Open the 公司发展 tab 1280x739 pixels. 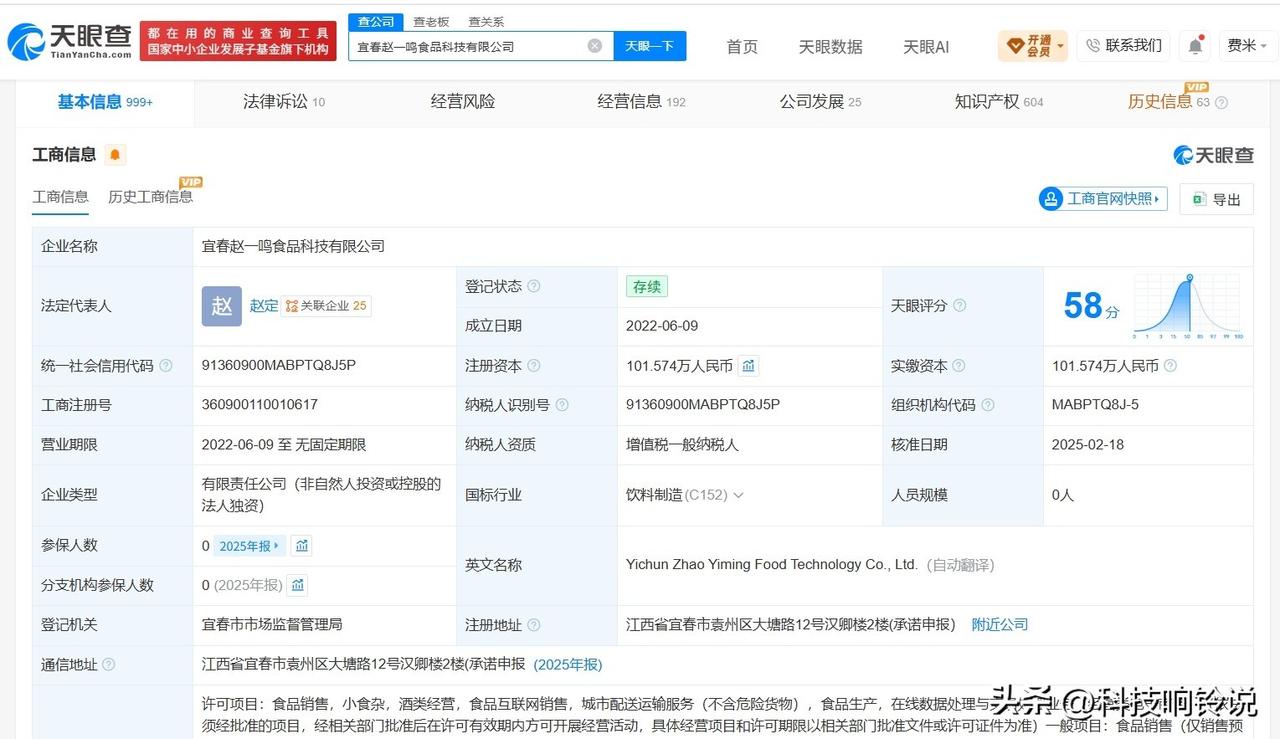point(820,102)
